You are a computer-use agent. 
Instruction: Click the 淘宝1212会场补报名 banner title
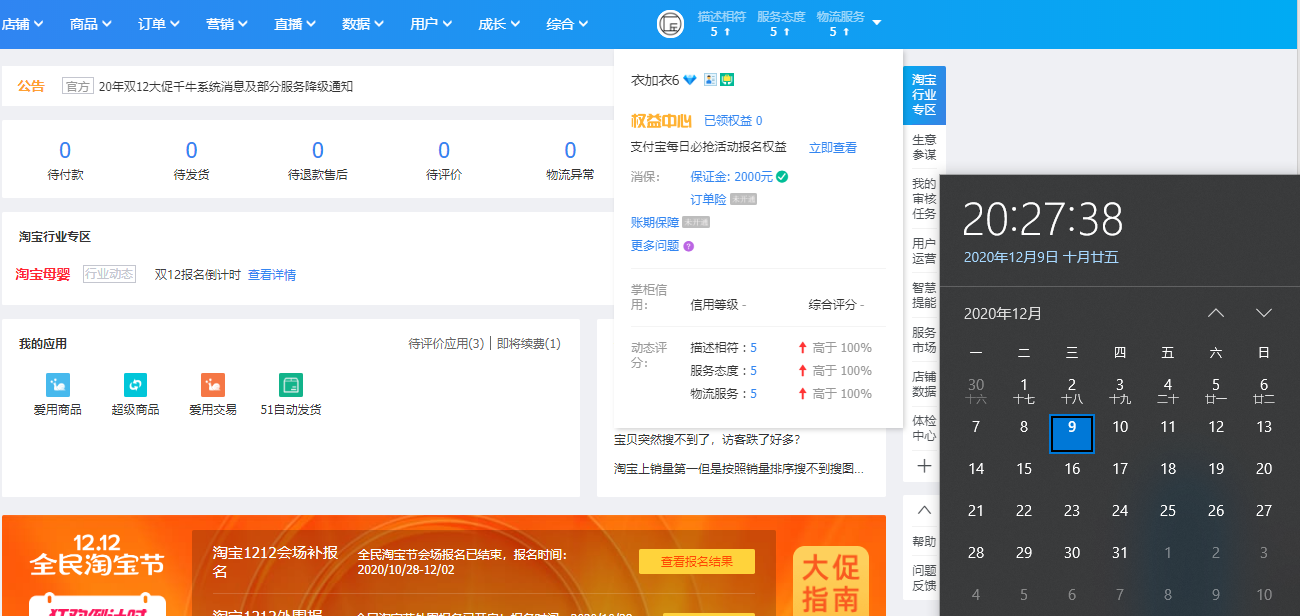click(x=275, y=562)
